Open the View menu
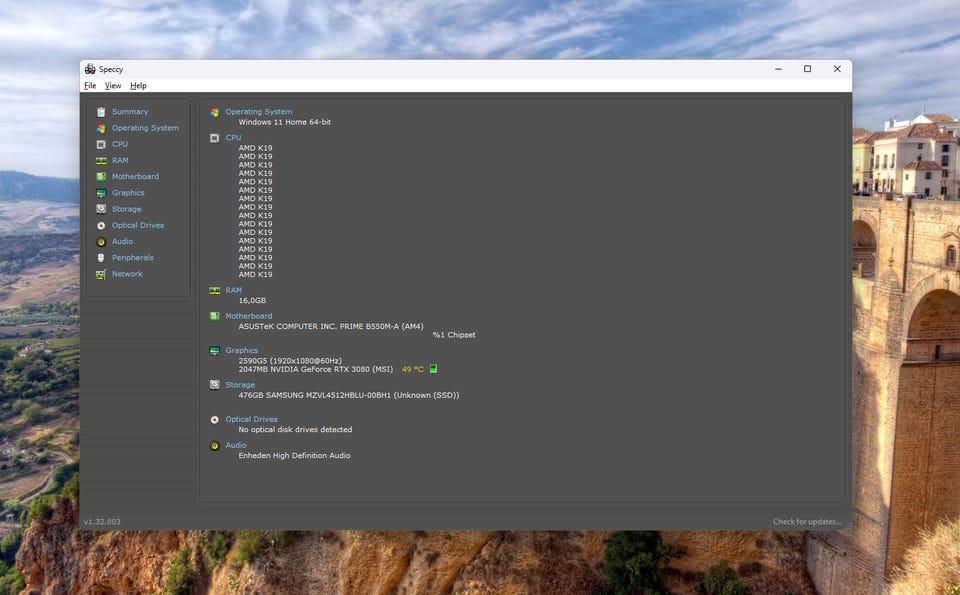The width and height of the screenshot is (960, 595). pyautogui.click(x=113, y=86)
